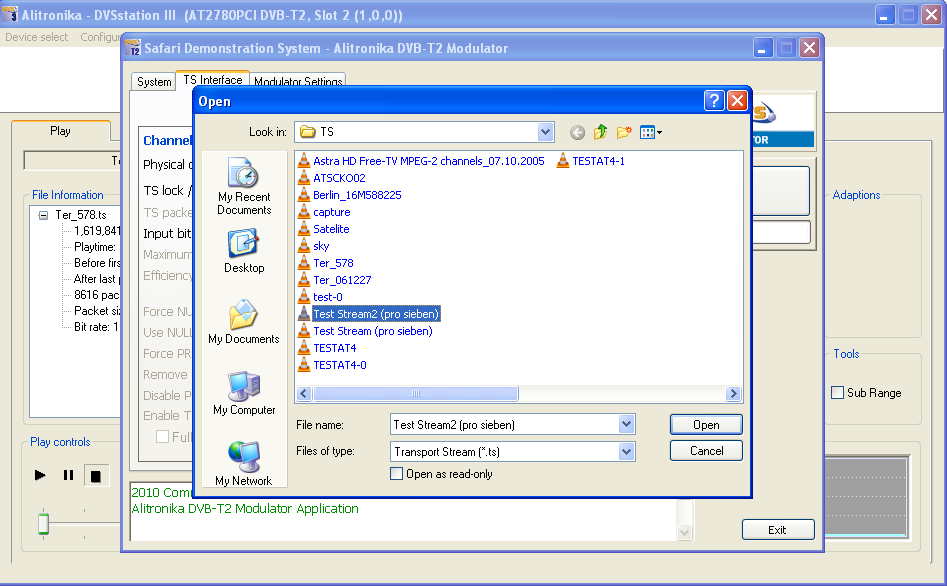Select the TESTAT4-0 file

(332, 365)
